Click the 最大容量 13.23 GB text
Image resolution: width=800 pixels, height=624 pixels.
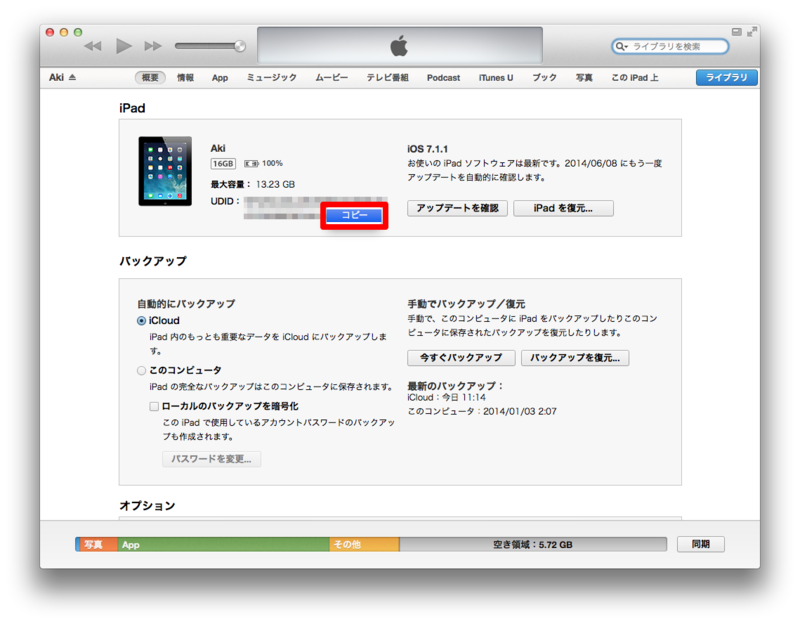click(x=253, y=184)
